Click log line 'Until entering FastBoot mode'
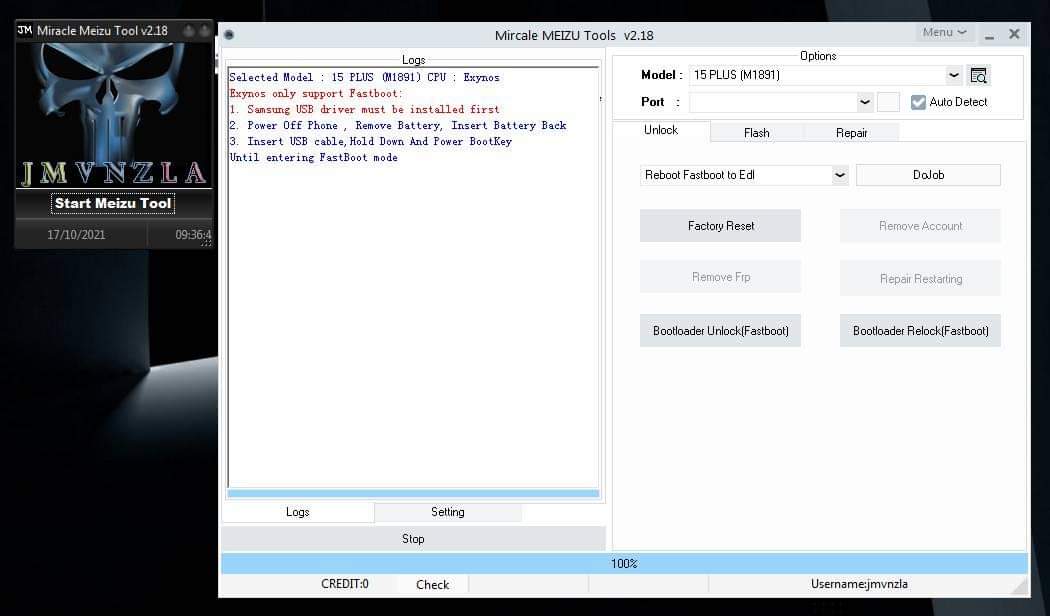This screenshot has height=616, width=1050. (313, 158)
